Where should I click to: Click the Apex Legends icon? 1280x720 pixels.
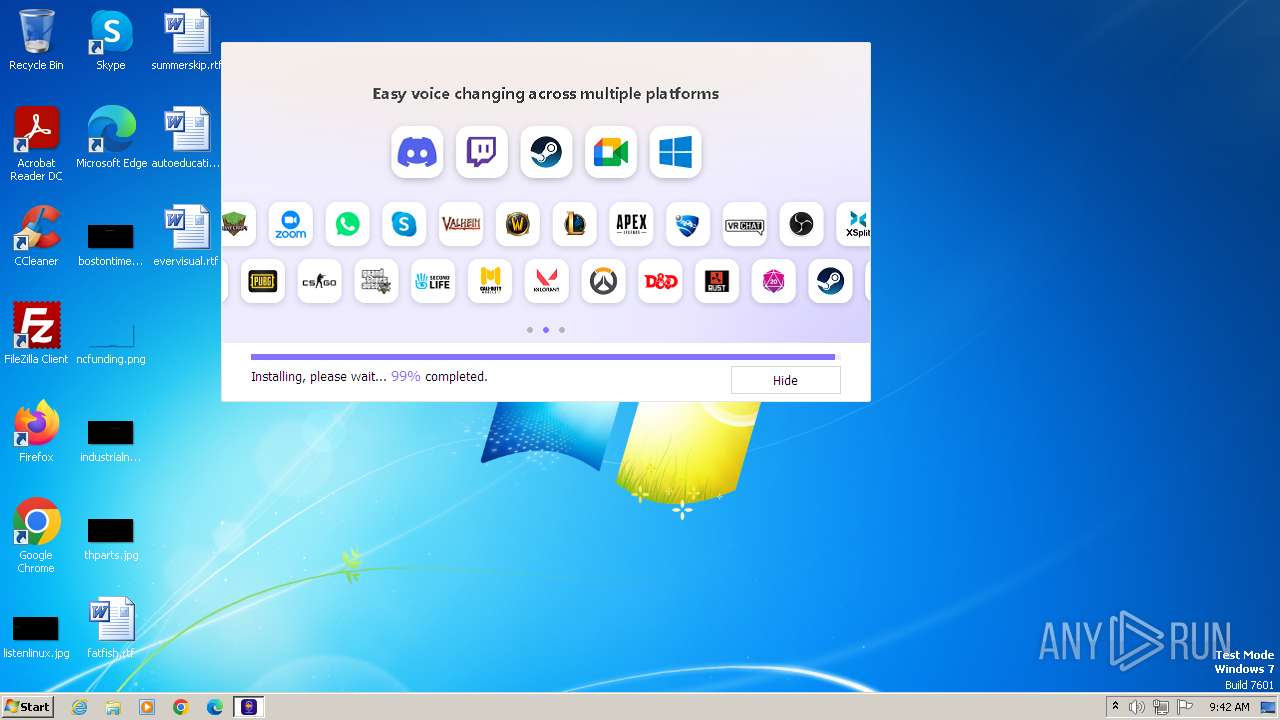pos(631,224)
